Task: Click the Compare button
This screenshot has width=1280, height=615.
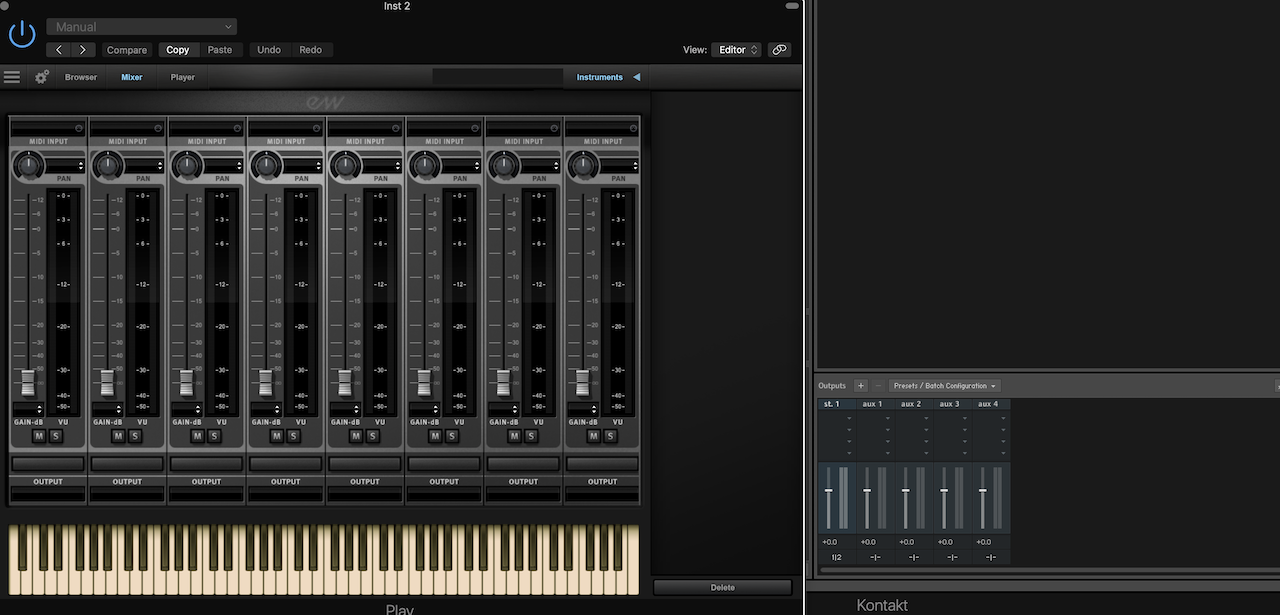Action: (x=127, y=50)
